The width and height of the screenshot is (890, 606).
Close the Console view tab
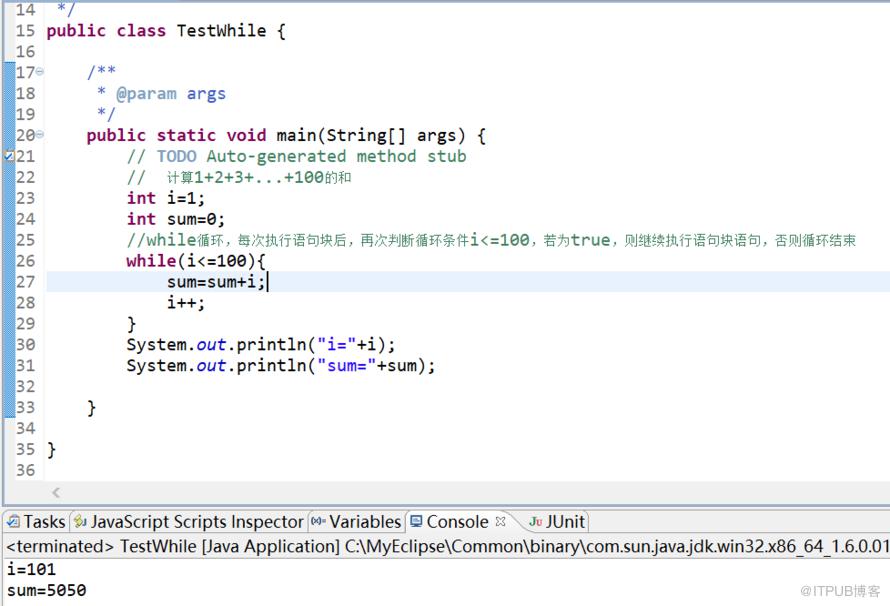coord(500,521)
